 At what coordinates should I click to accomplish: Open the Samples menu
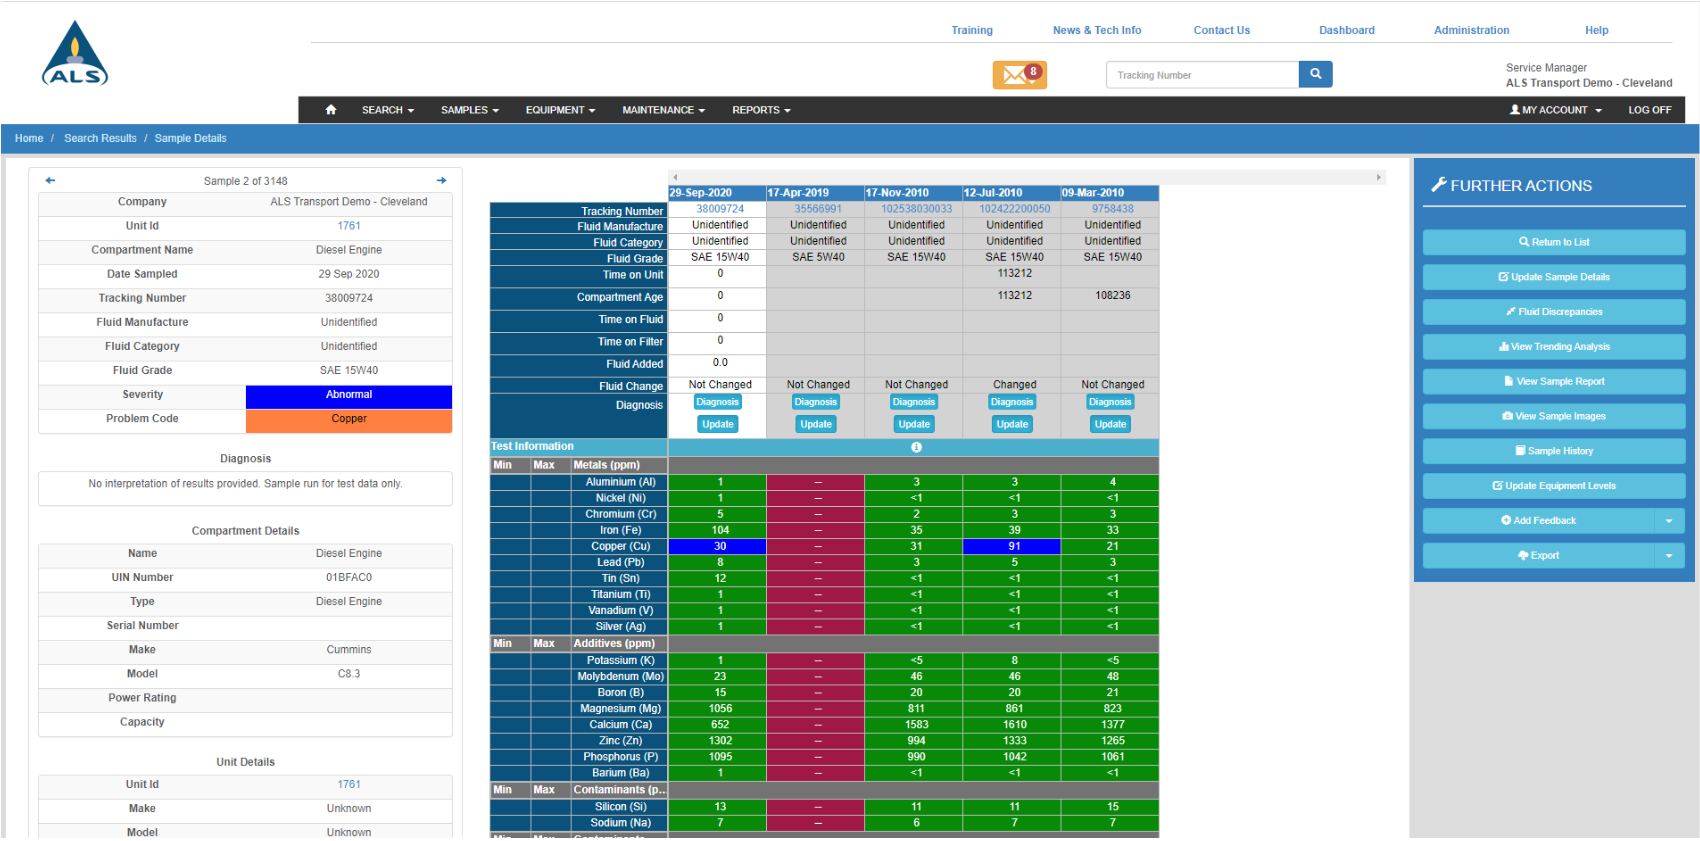coord(469,110)
